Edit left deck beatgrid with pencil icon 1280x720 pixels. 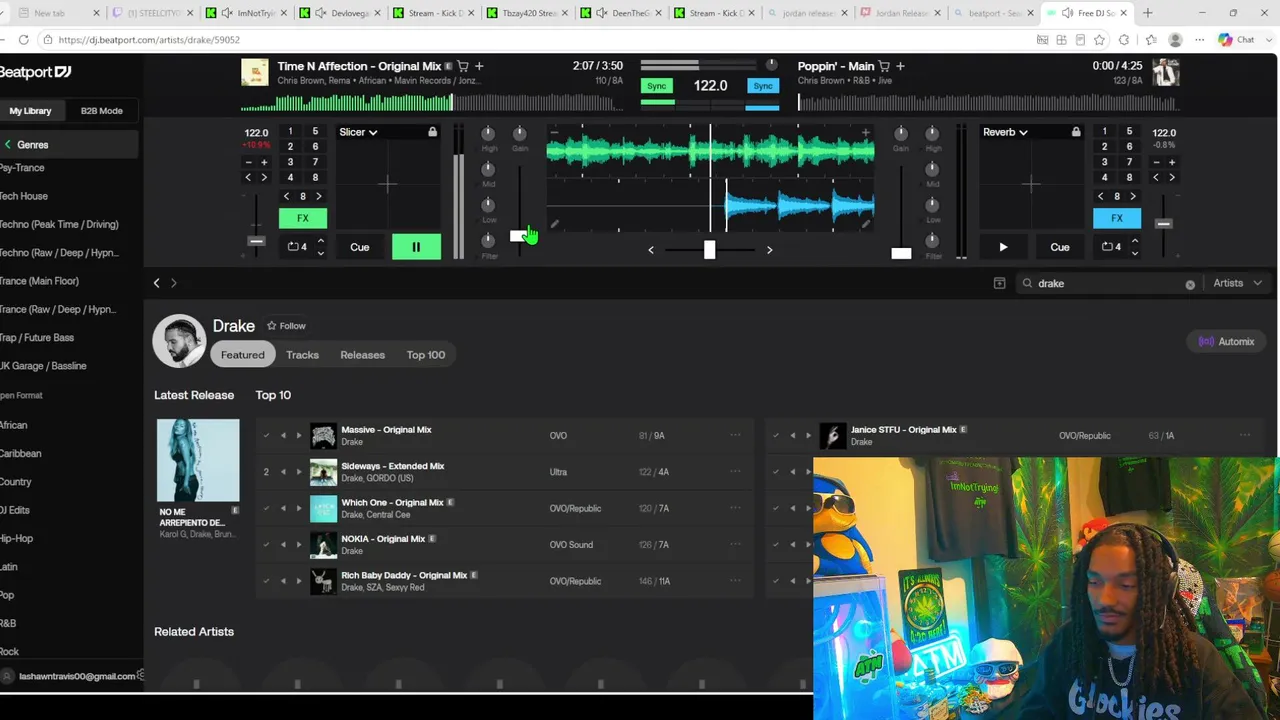pos(554,224)
